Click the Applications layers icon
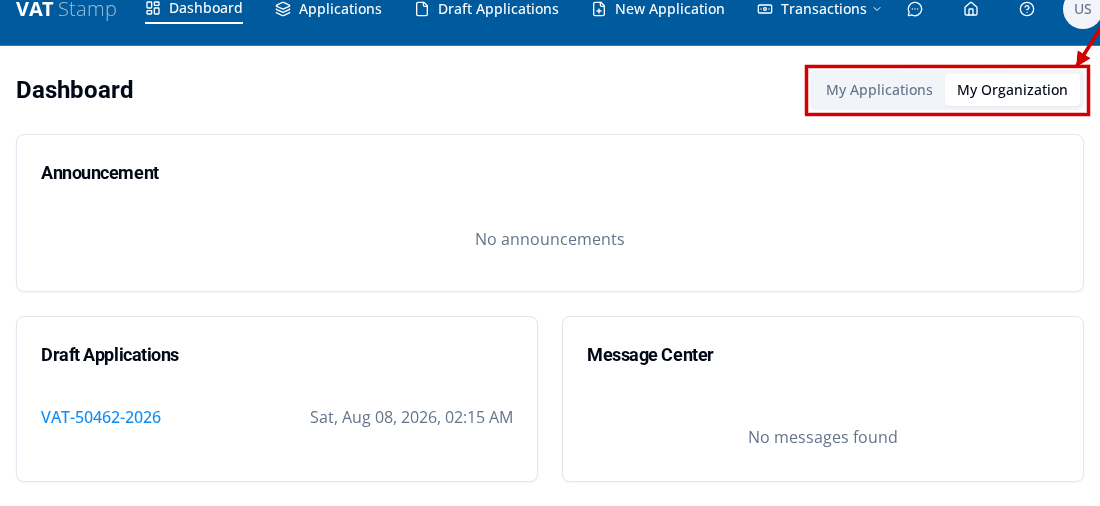Viewport: 1100px width, 506px height. coord(283,9)
